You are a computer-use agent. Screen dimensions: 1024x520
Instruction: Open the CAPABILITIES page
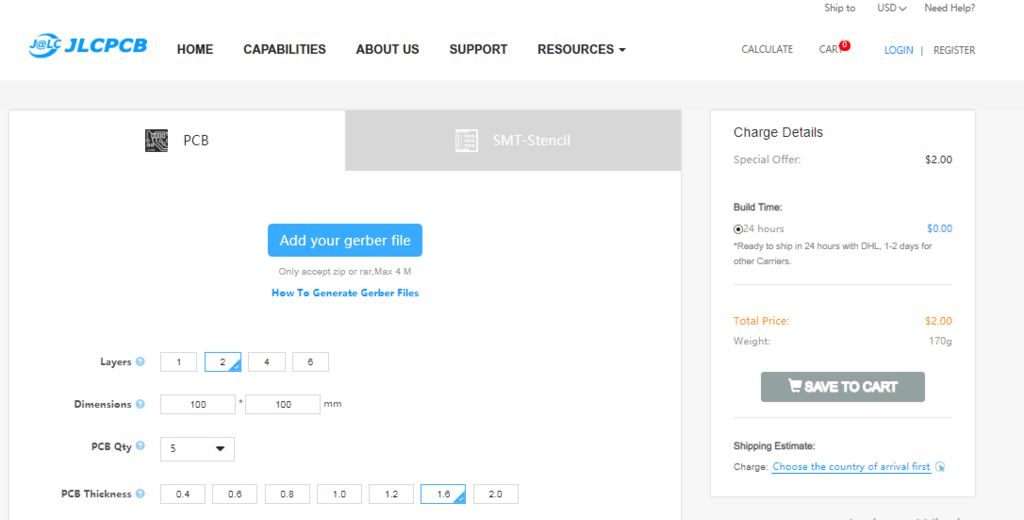click(x=285, y=50)
